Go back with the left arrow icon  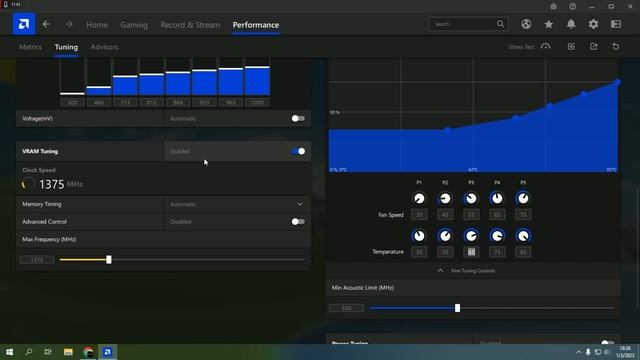46,24
